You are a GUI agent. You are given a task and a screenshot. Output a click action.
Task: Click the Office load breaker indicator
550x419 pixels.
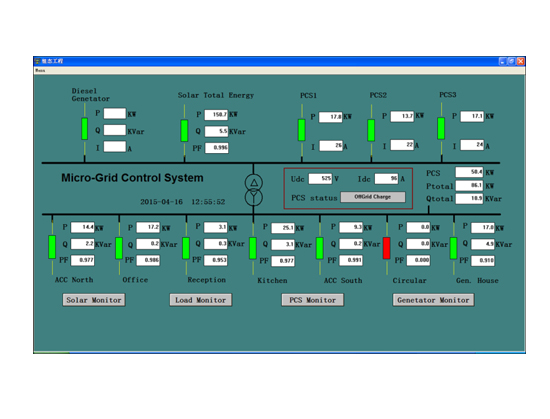point(119,248)
